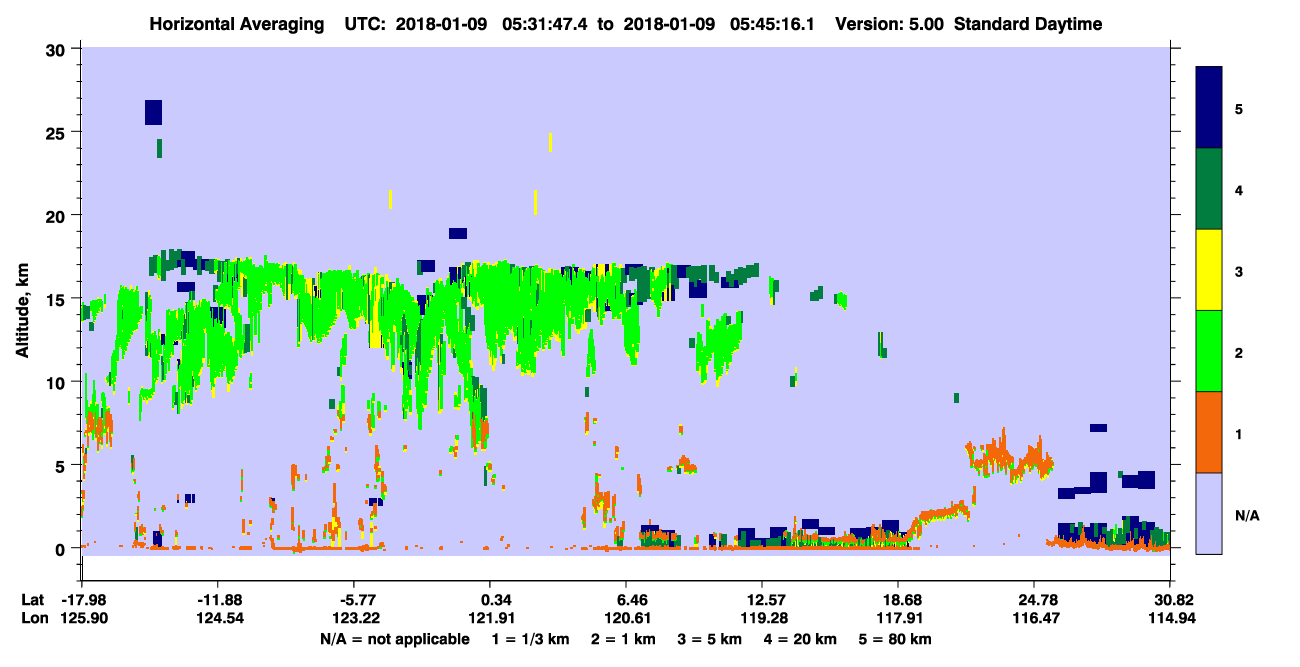Click '3 = 5 km' legend text
The width and height of the screenshot is (1300, 667).
tap(710, 639)
